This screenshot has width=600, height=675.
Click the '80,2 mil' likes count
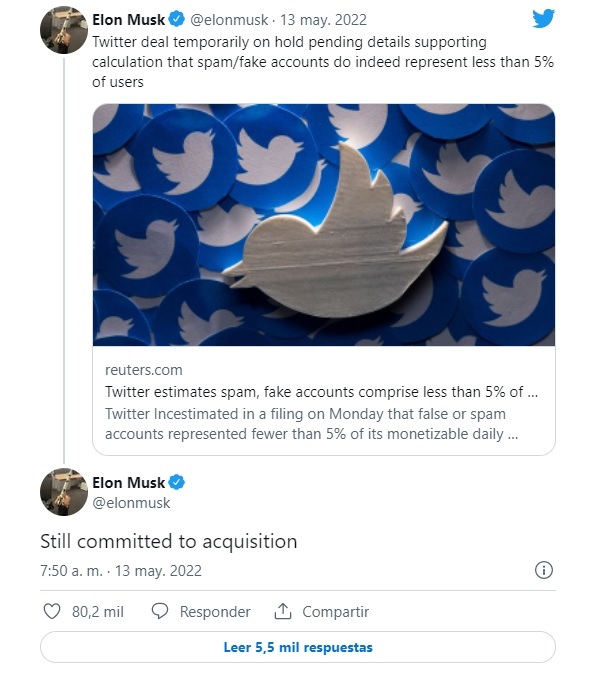pyautogui.click(x=98, y=611)
